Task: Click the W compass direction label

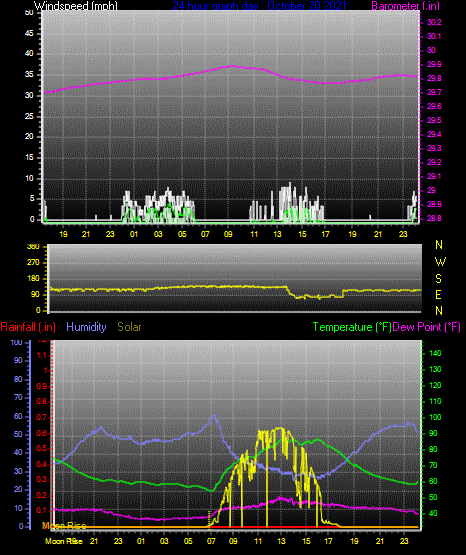Action: (440, 262)
